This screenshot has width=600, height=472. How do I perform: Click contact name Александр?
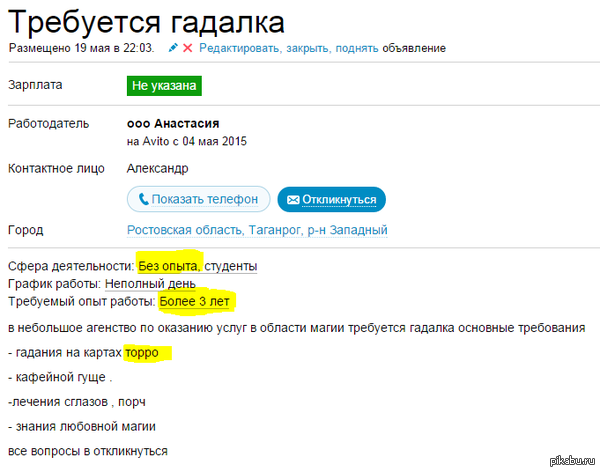(x=158, y=168)
